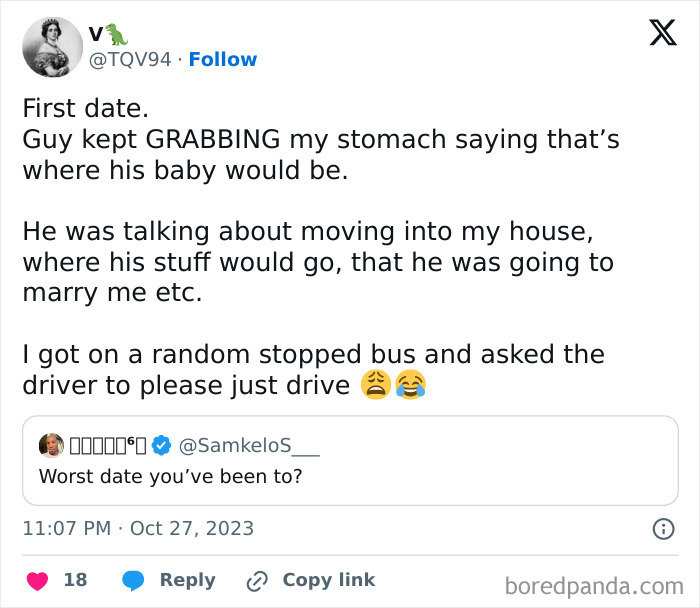The image size is (700, 608).
Task: Click the pink heart like icon
Action: pos(37,580)
